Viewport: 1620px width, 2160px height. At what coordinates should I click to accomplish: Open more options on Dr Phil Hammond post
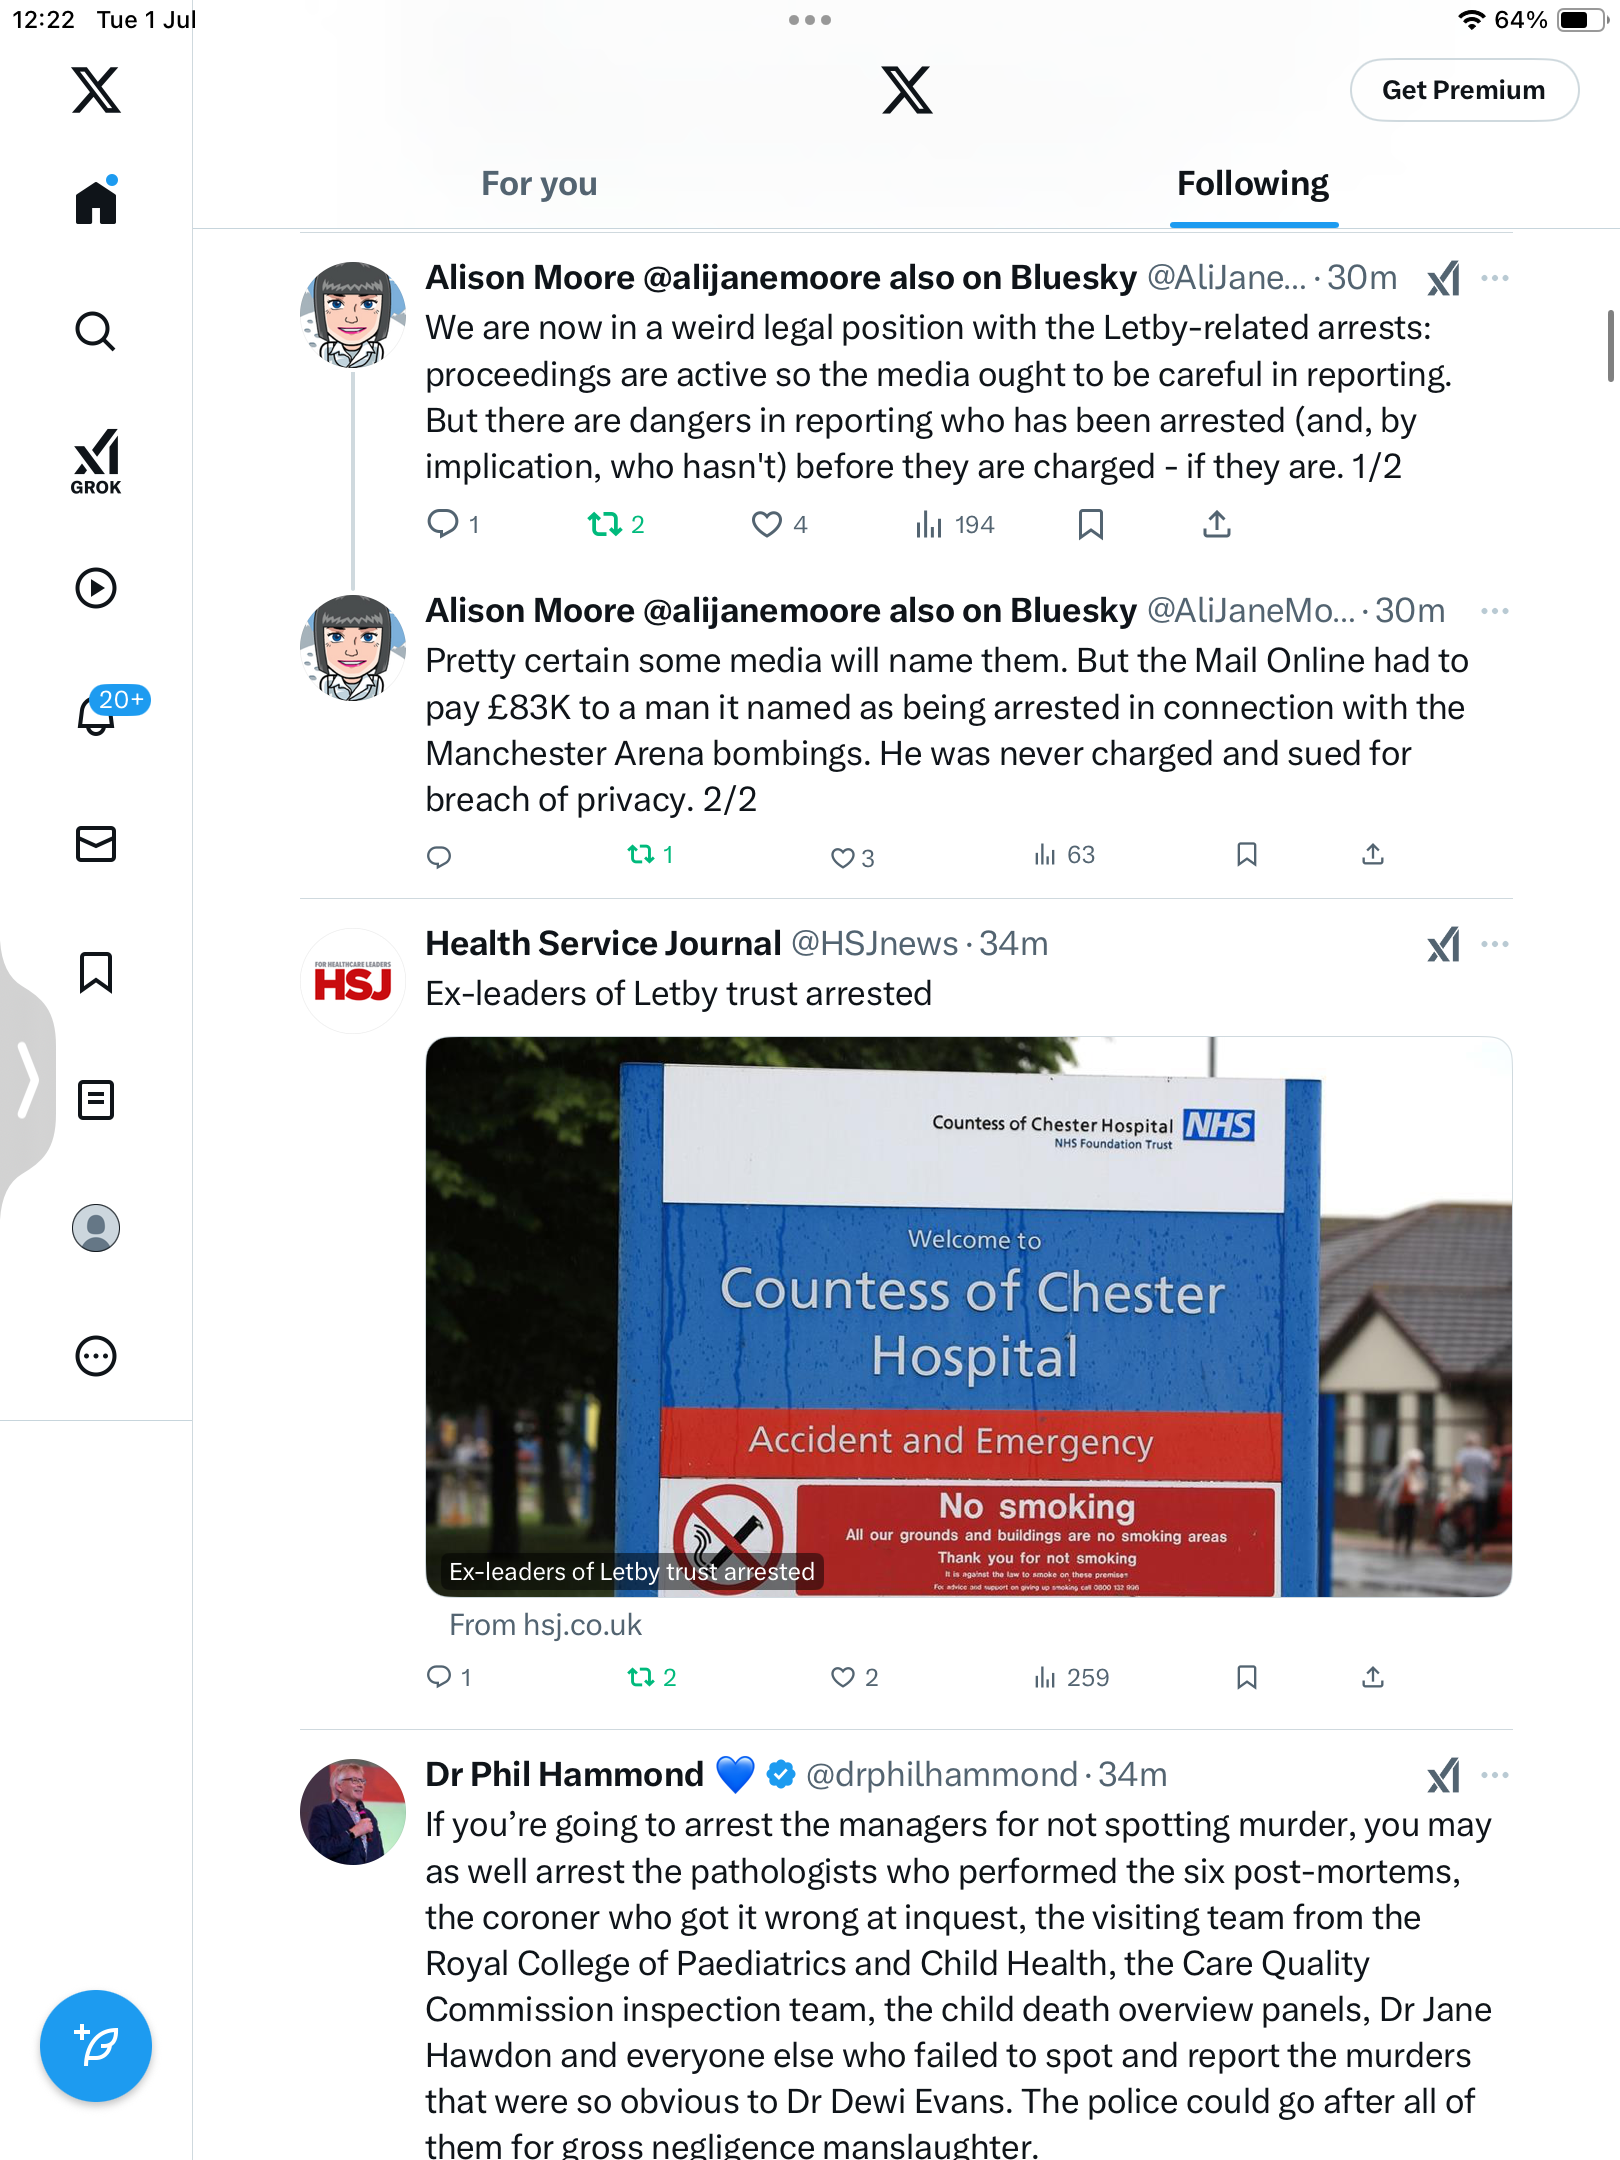pyautogui.click(x=1495, y=1775)
